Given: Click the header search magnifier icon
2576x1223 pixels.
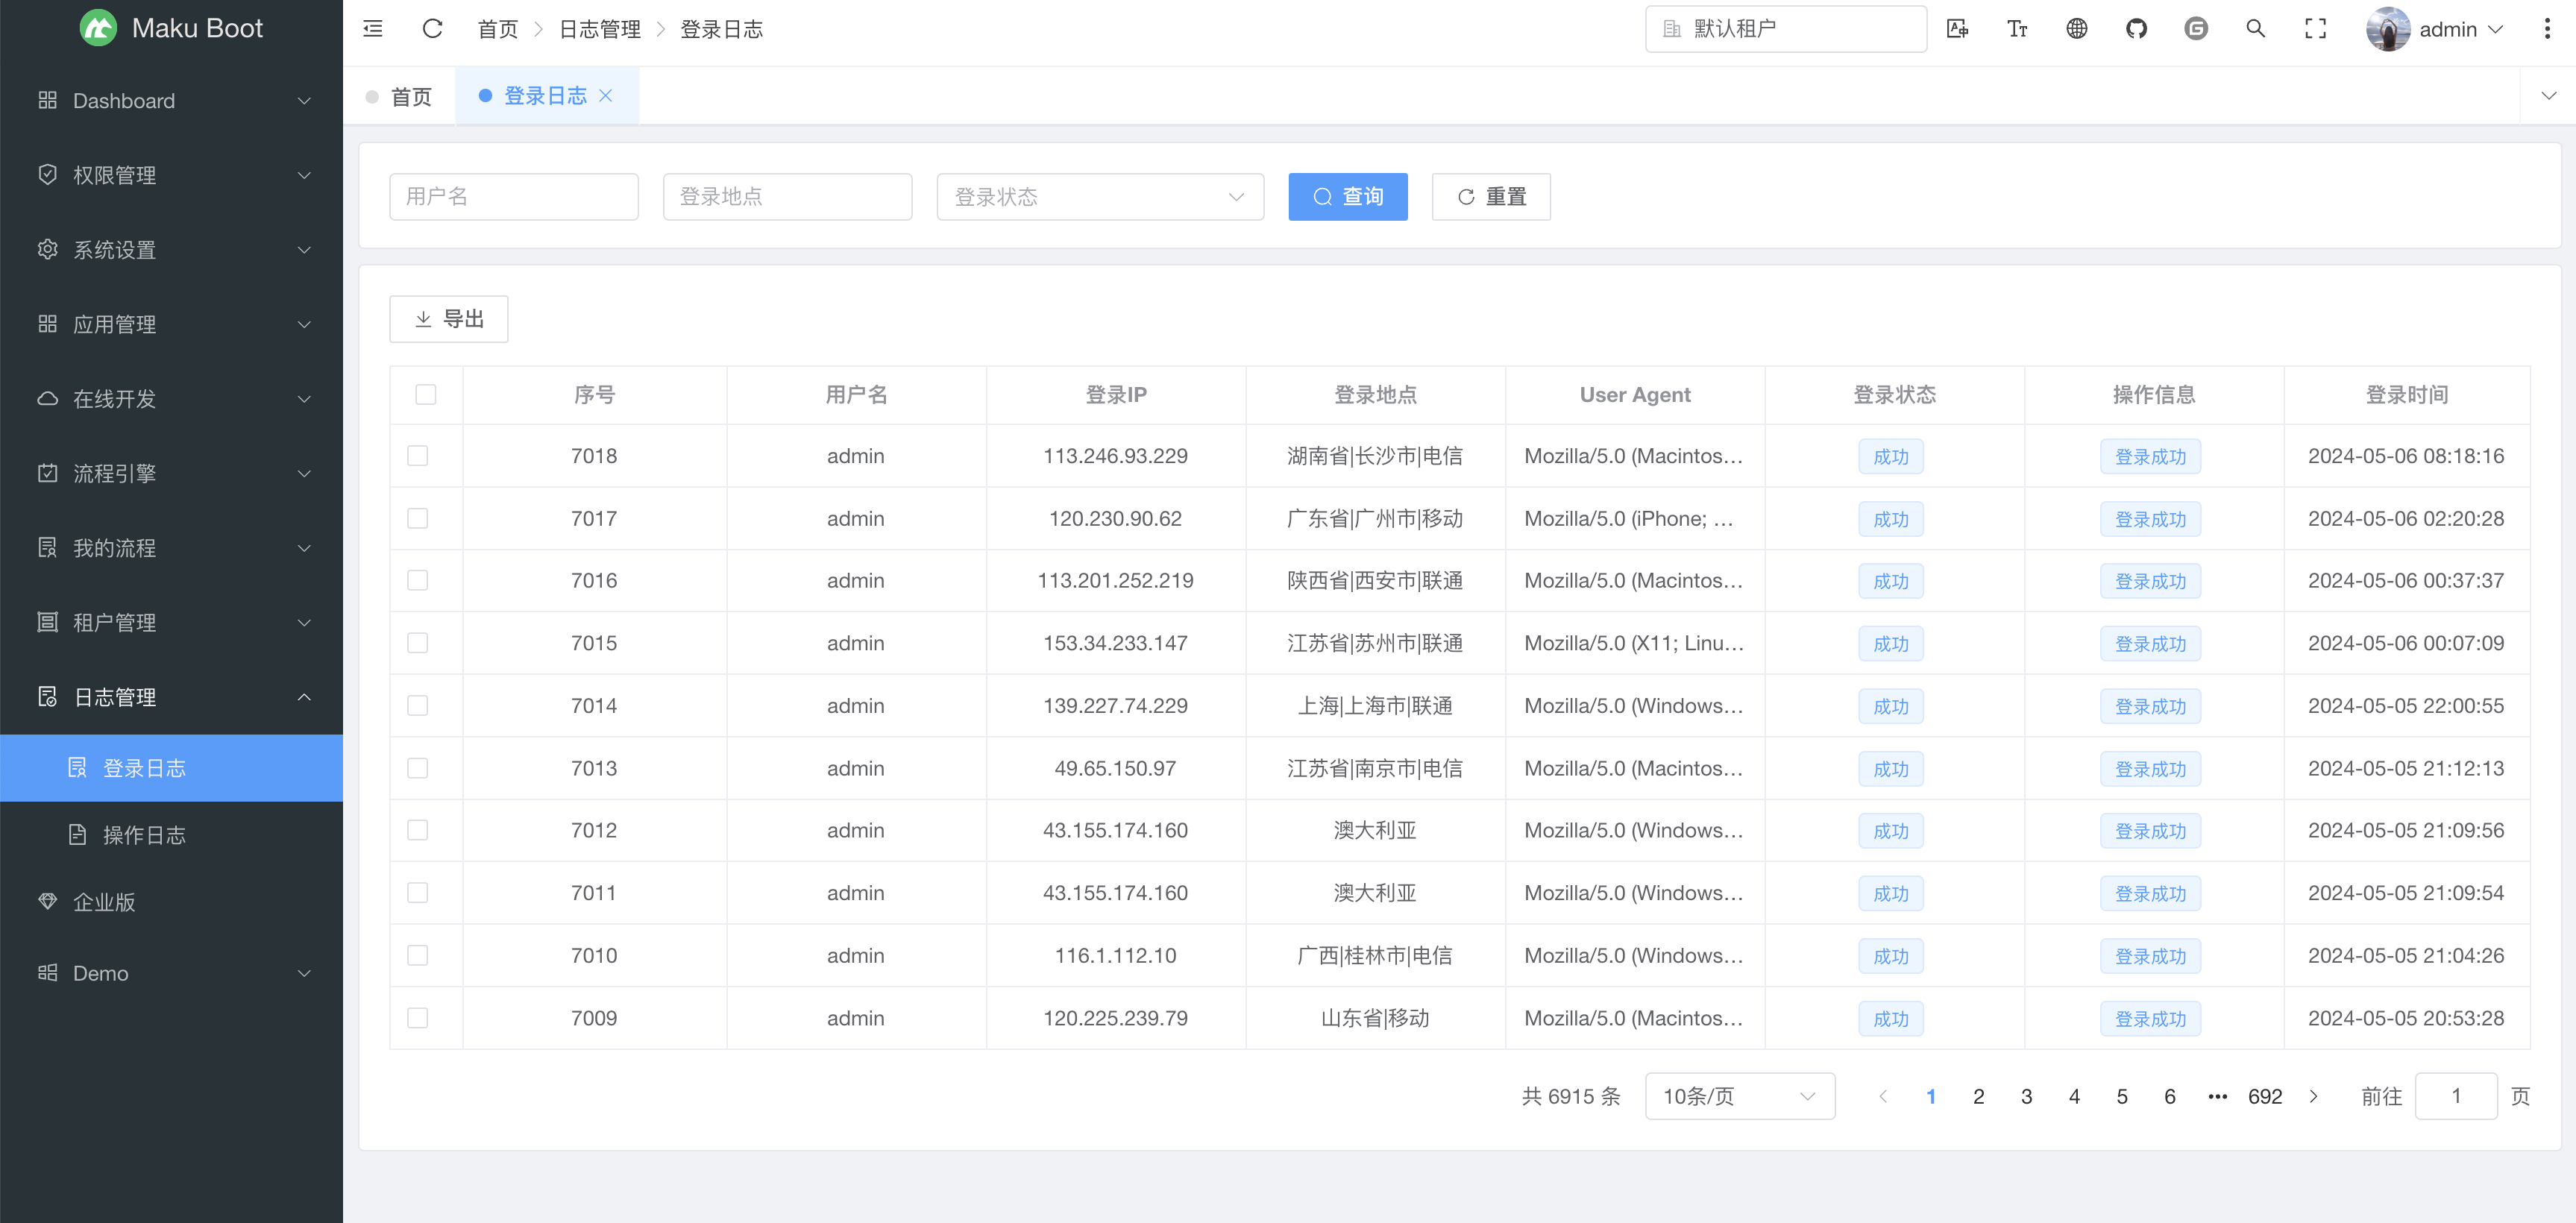Looking at the screenshot, I should (2255, 29).
